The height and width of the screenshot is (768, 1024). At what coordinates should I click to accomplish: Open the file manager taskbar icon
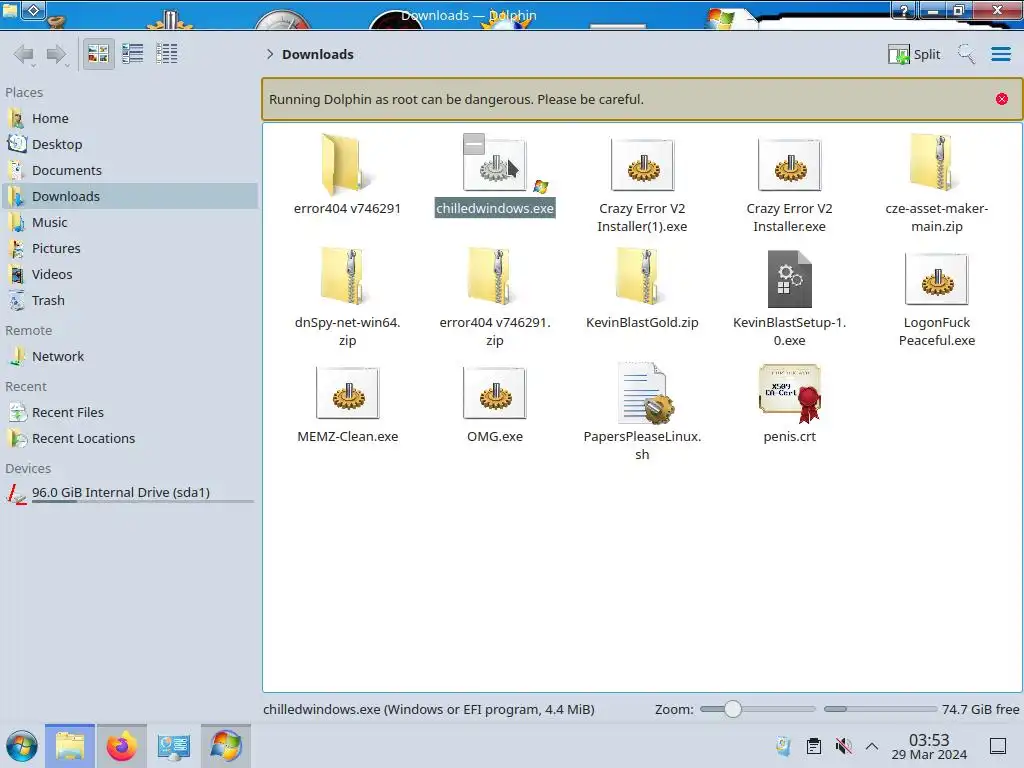70,746
